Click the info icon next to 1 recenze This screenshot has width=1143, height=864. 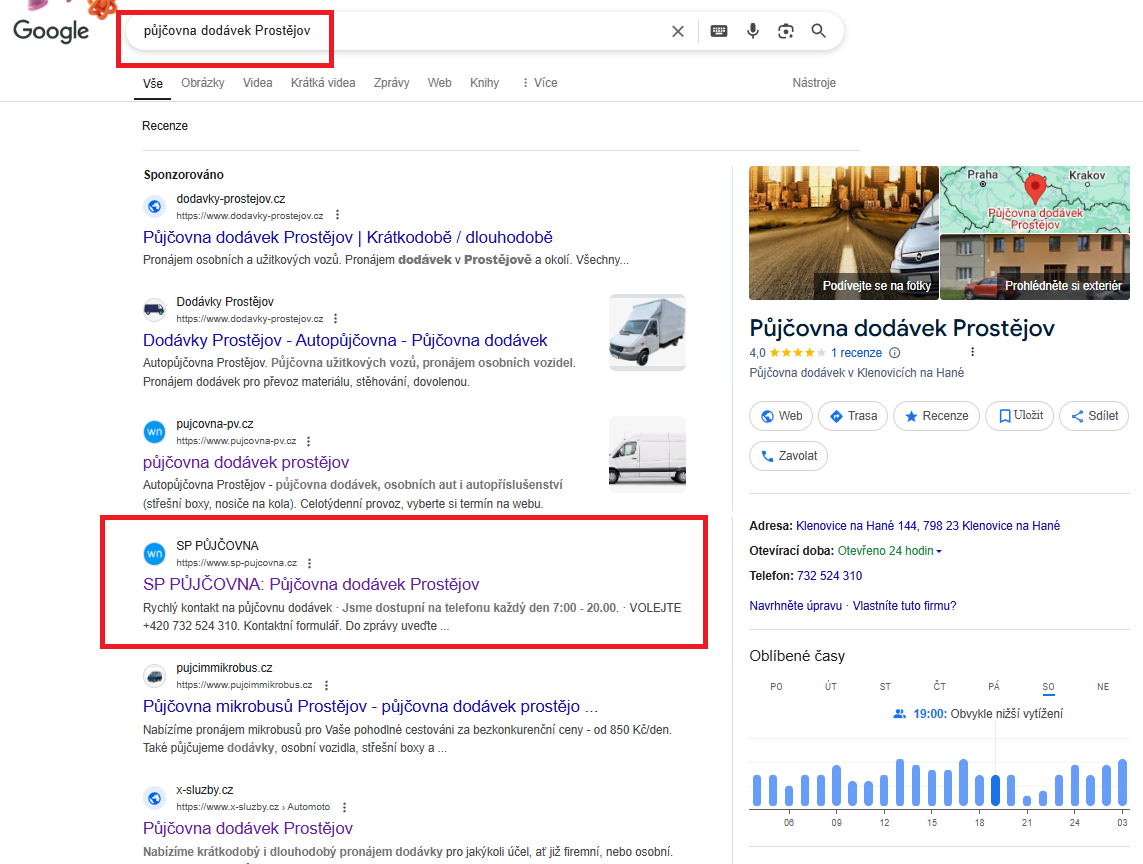pyautogui.click(x=894, y=353)
